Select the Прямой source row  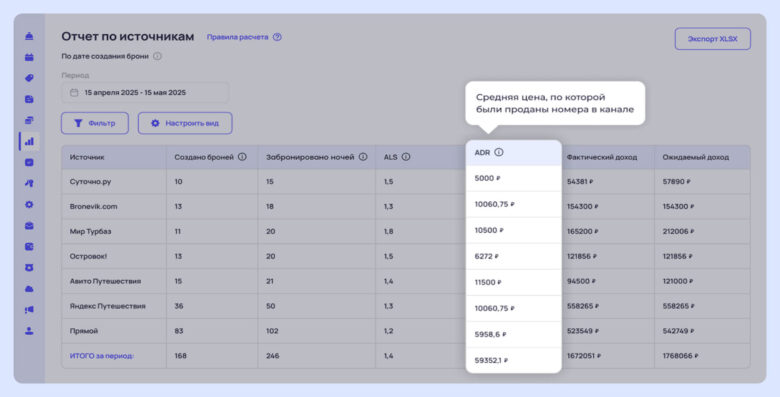[x=405, y=331]
